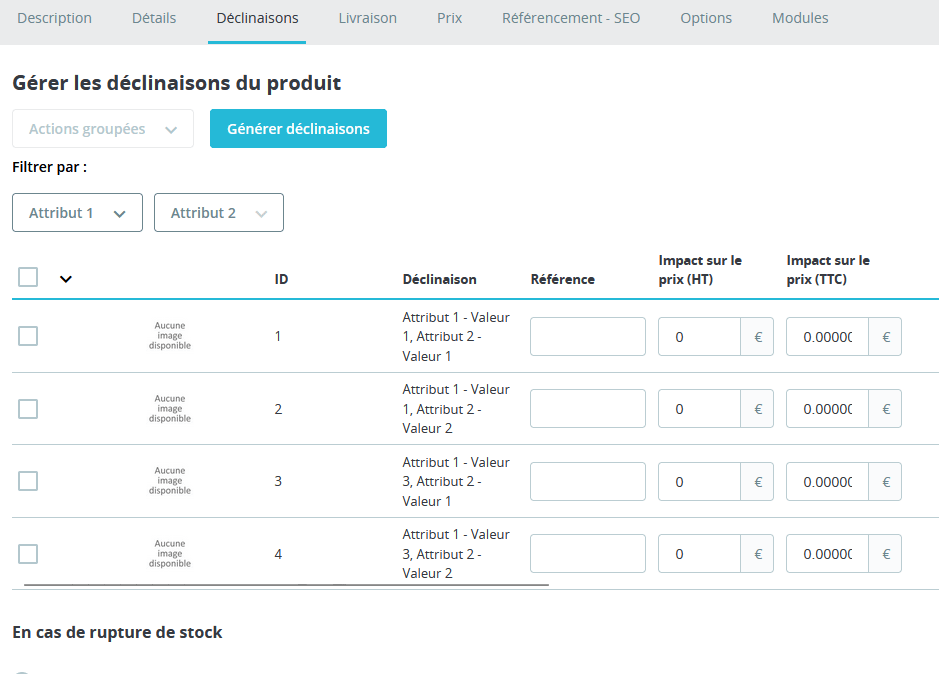
Task: Open the Attribut 2 filter dropdown
Action: (x=218, y=213)
